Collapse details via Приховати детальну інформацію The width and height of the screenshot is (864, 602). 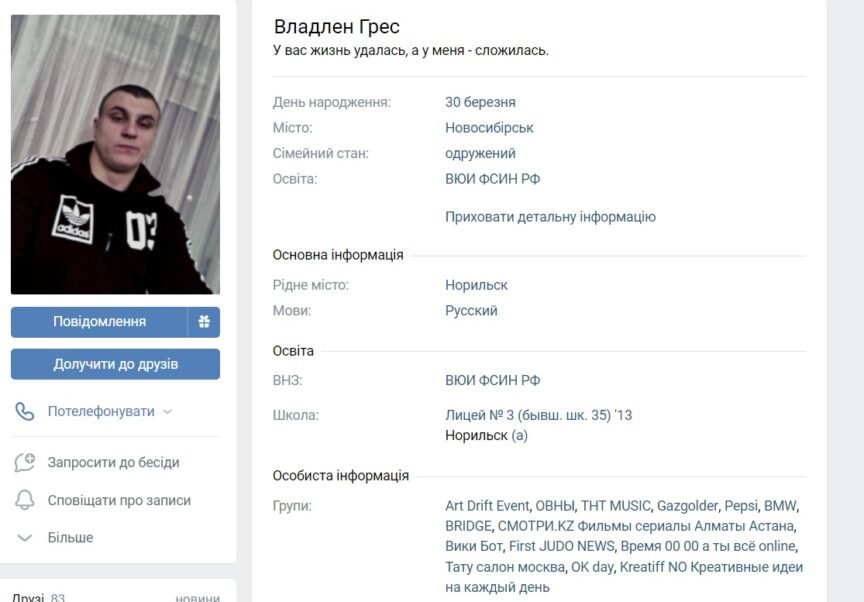tap(550, 217)
